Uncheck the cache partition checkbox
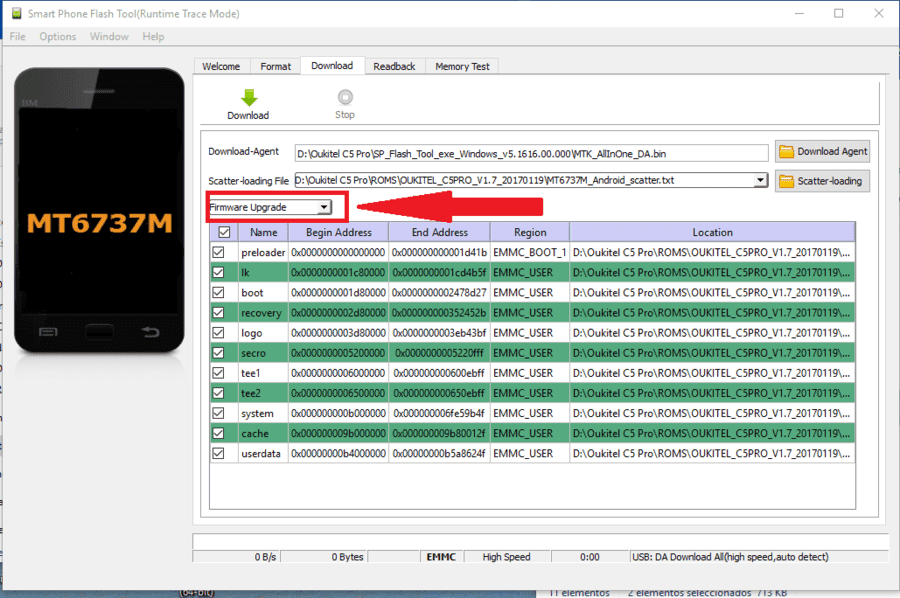Screen dimensions: 900x598 coord(218,433)
